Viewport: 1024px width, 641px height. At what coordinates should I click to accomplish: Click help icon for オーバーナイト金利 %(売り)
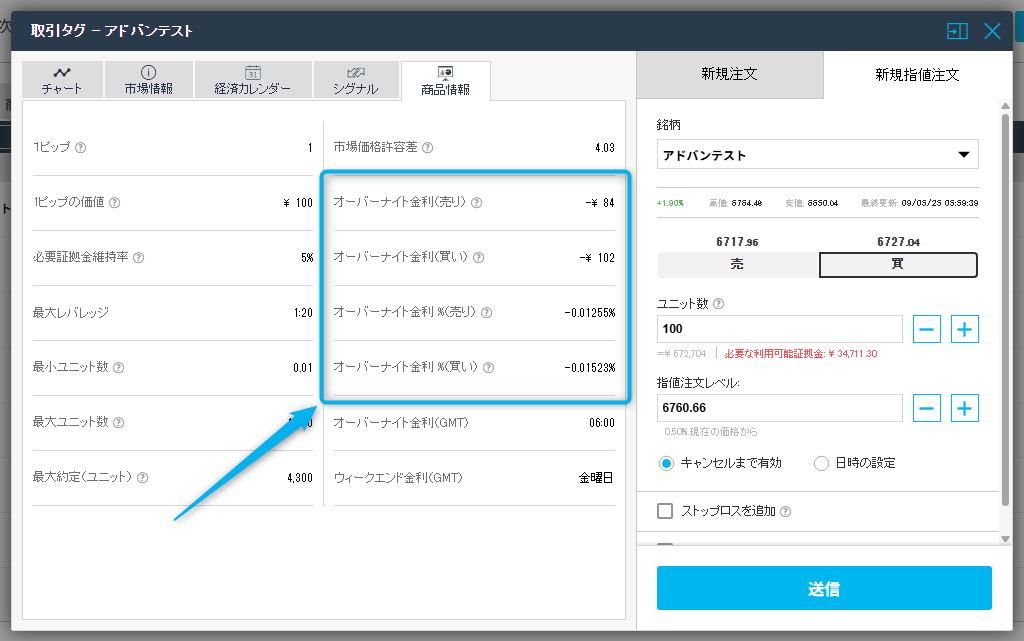pyautogui.click(x=487, y=313)
